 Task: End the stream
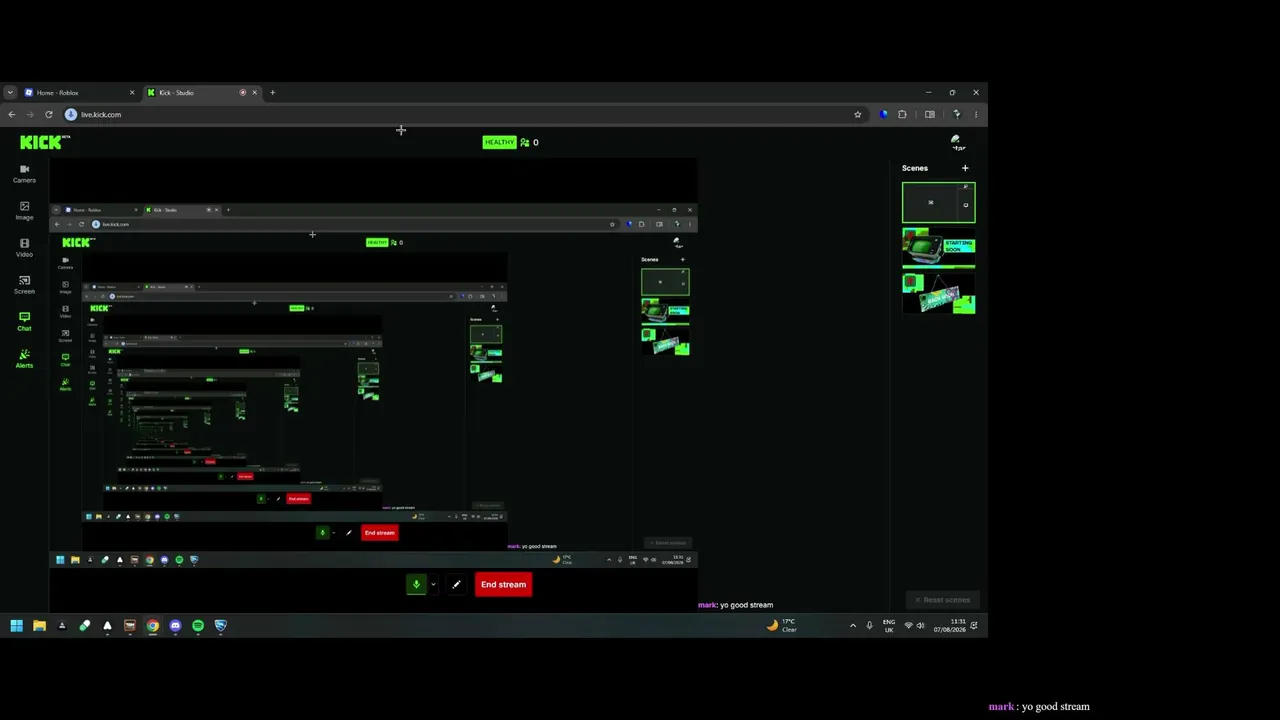pyautogui.click(x=503, y=585)
